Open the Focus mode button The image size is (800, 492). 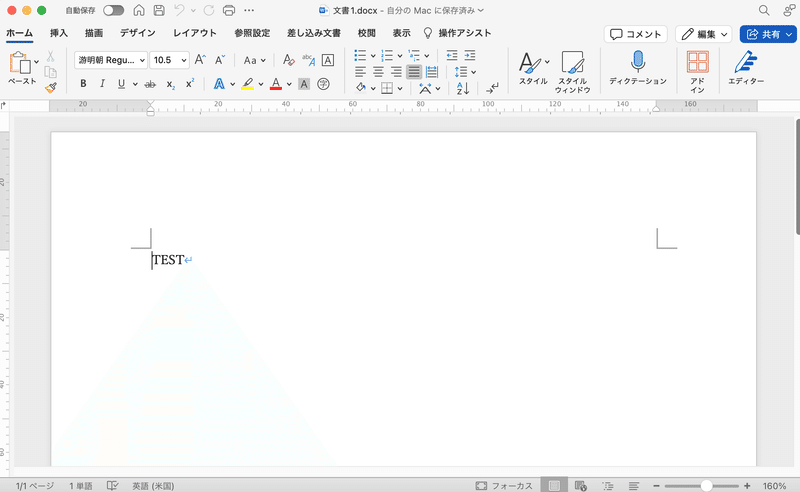[x=504, y=486]
